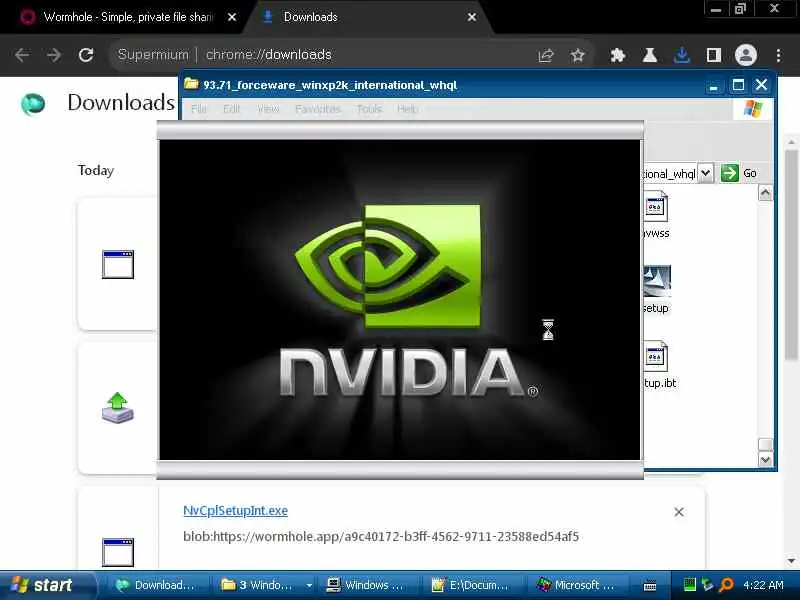
Task: Click the Explorer scrollbar up arrow
Action: point(765,192)
